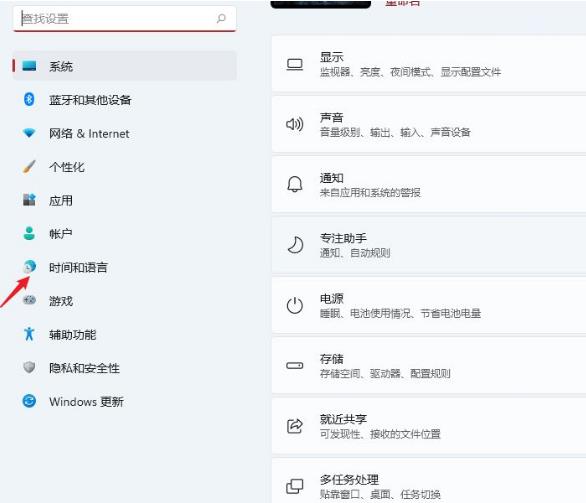This screenshot has width=586, height=503.
Task: Click the text 贴靠窗口、桌面、任务切换
Action: [x=380, y=494]
